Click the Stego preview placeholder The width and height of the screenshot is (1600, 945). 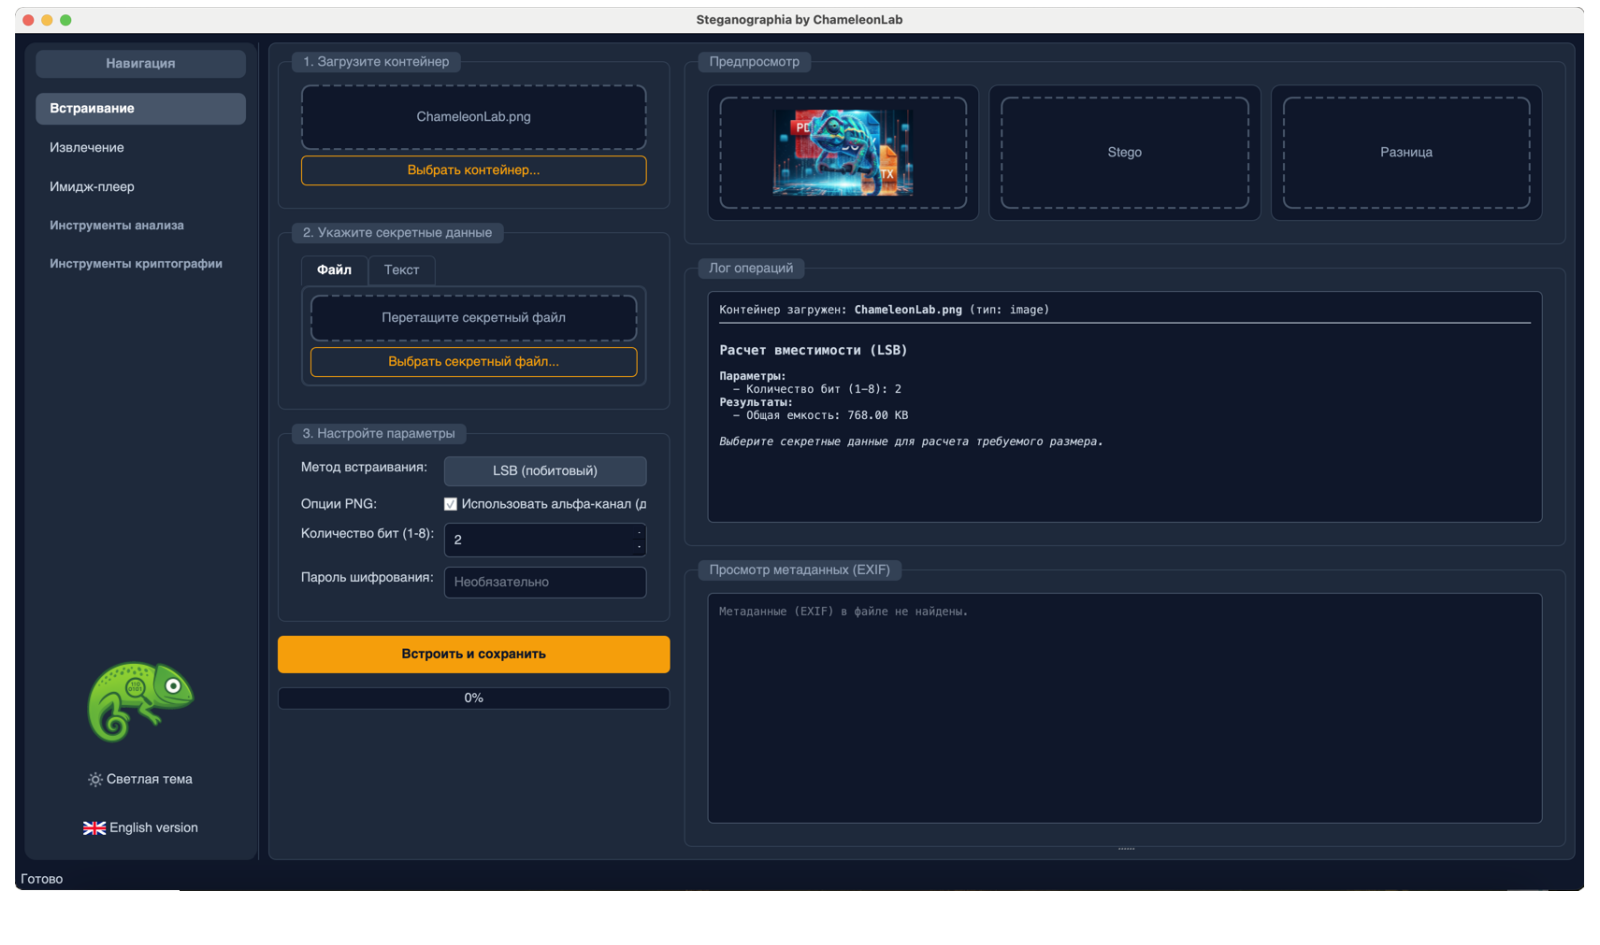1124,152
